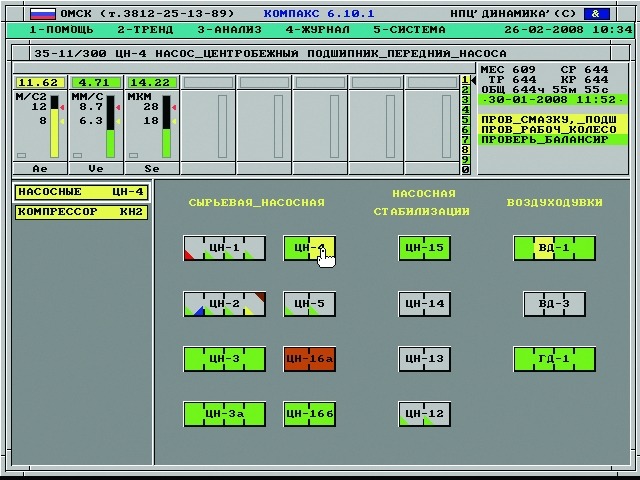Select pump ЦН-14 unit
Viewport: 640px width, 480px height.
pos(424,304)
